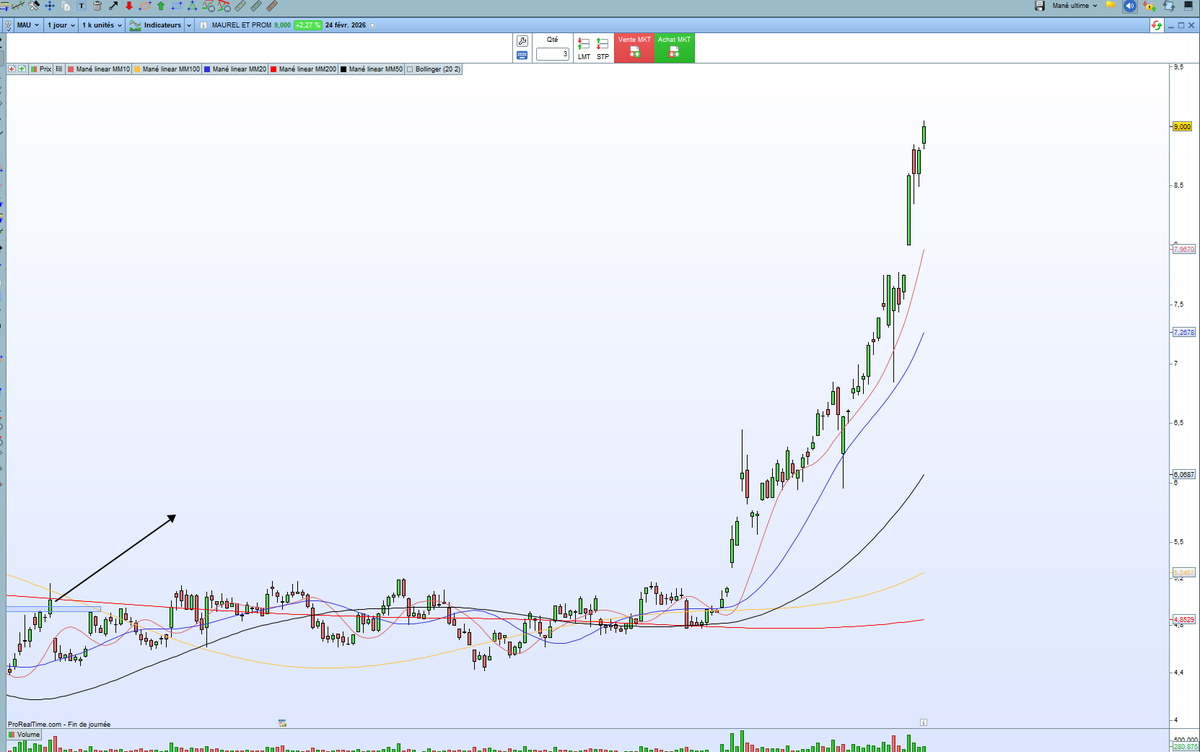
Task: Click the STP stop order icon
Action: (x=603, y=49)
